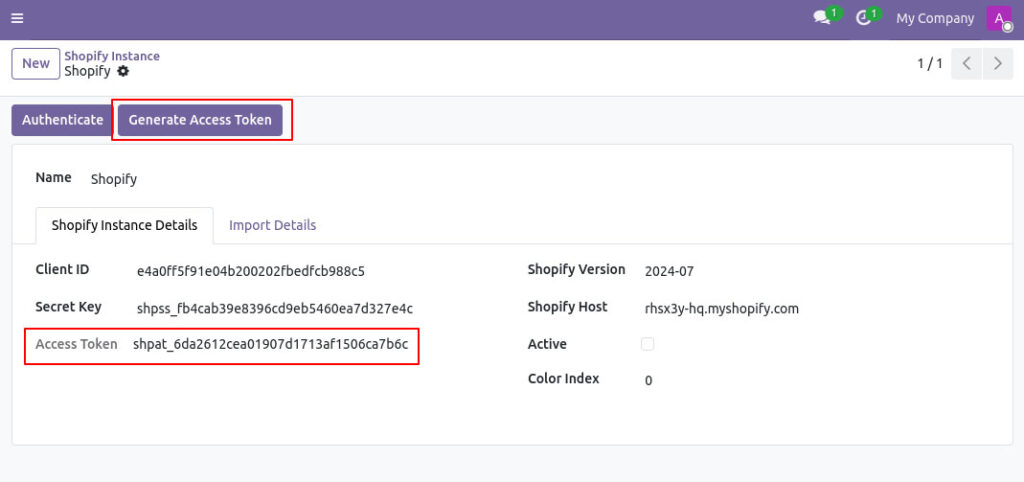Open the My Company switcher
The image size is (1024, 482).
click(934, 18)
